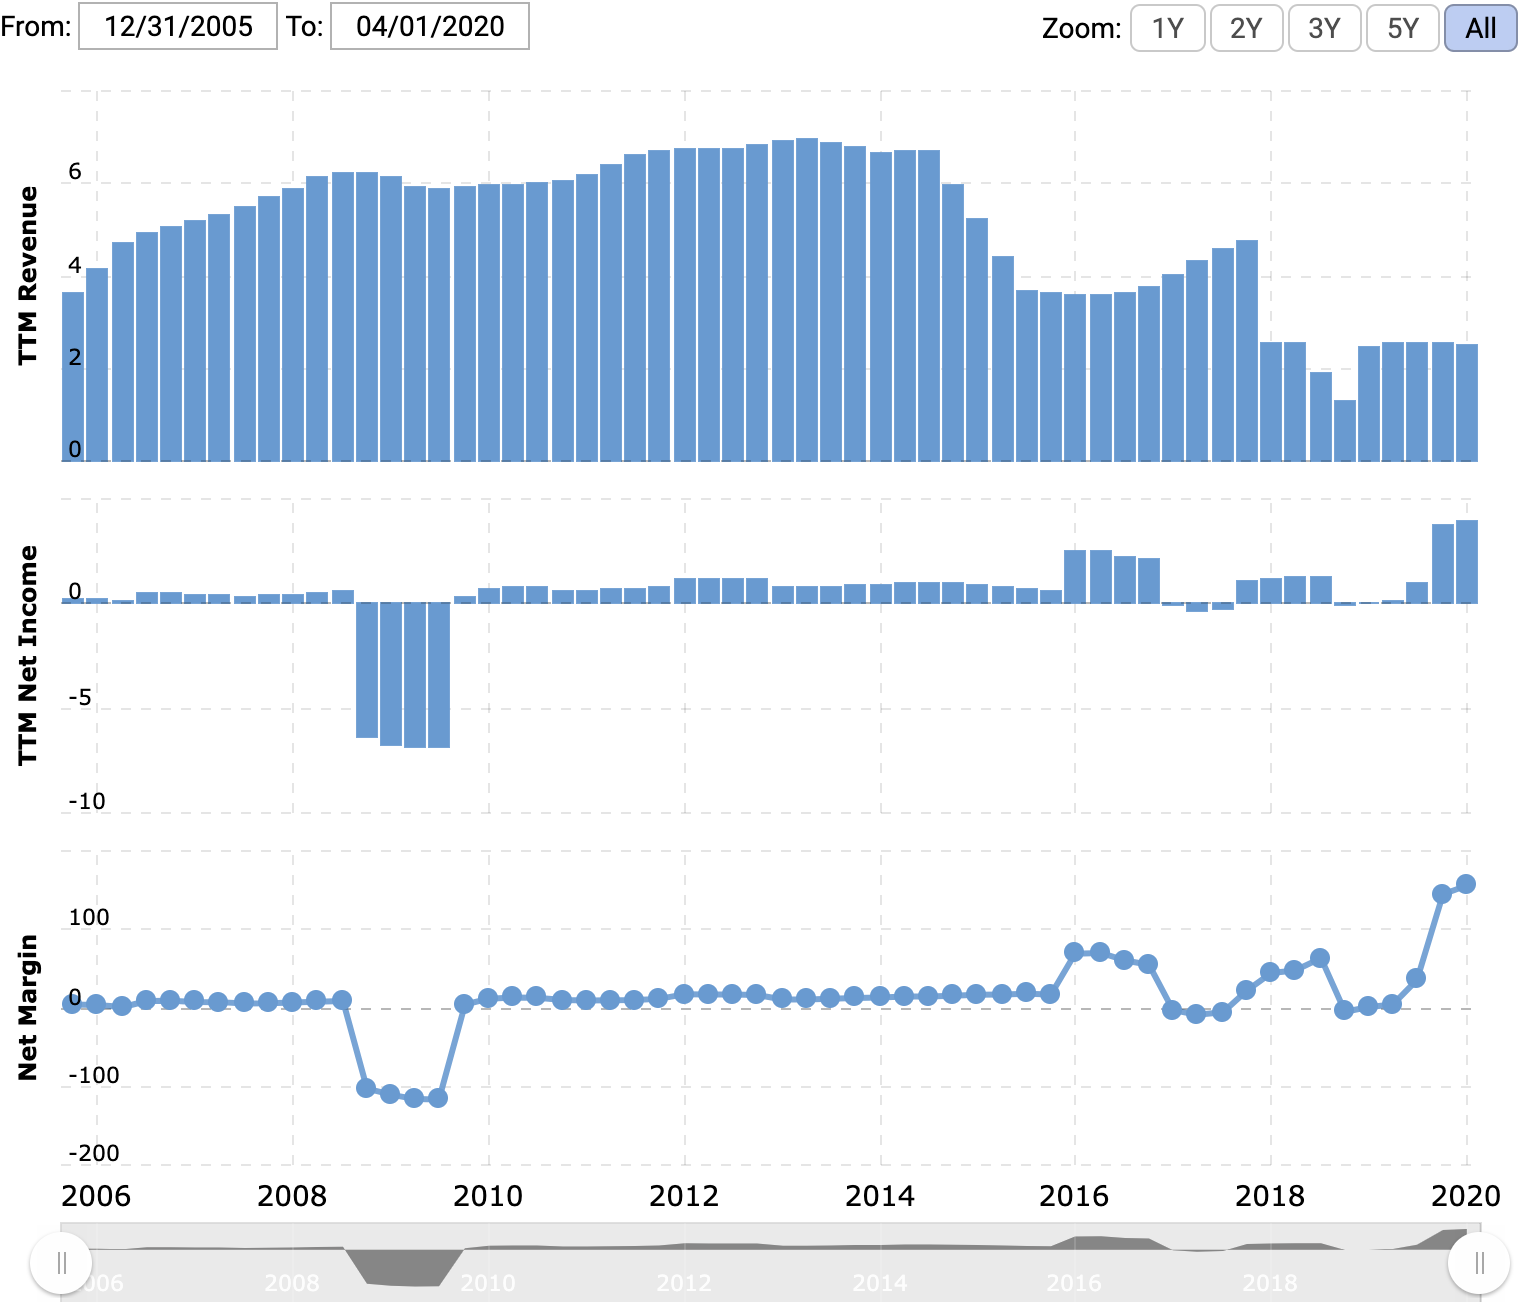Click the left range navigator handle
The image size is (1520, 1306).
61,1263
